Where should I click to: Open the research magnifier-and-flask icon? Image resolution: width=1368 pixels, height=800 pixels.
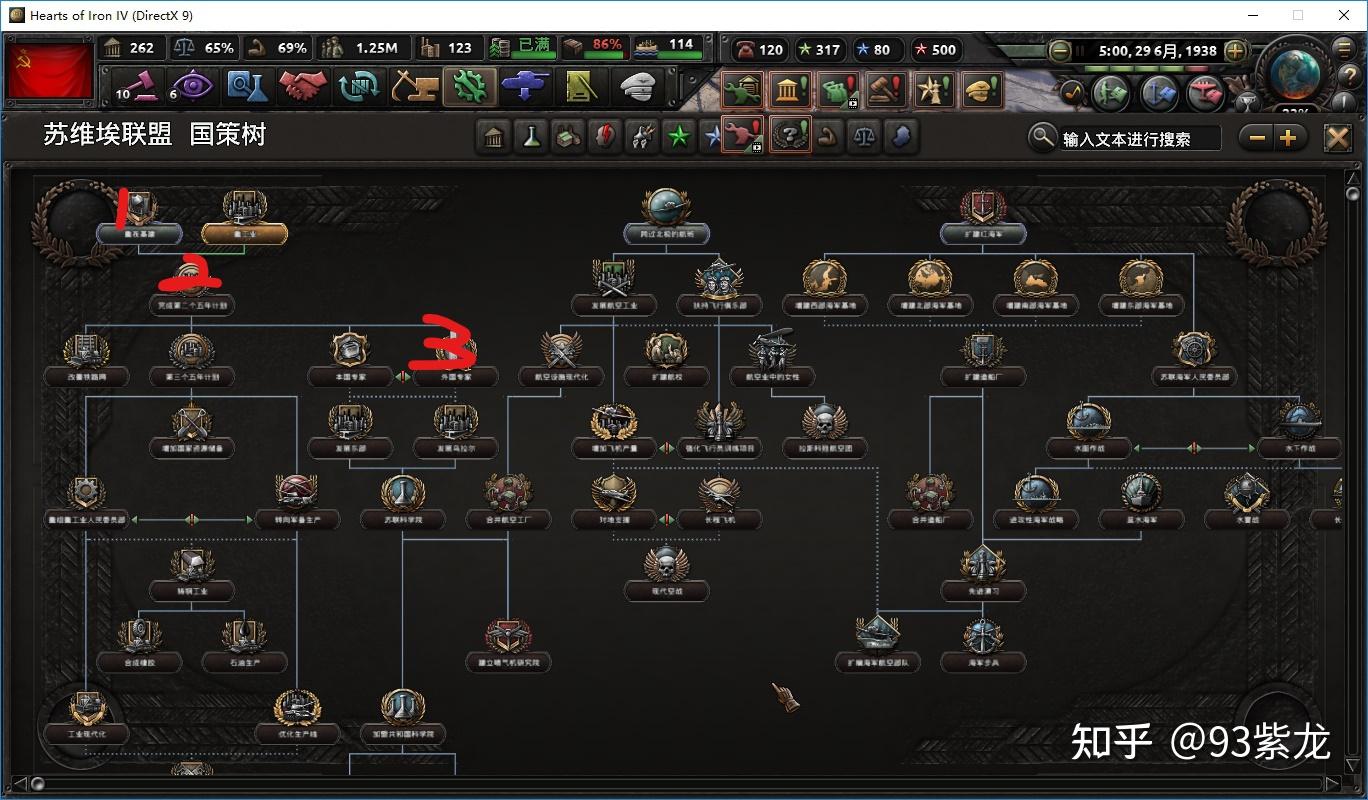(246, 87)
